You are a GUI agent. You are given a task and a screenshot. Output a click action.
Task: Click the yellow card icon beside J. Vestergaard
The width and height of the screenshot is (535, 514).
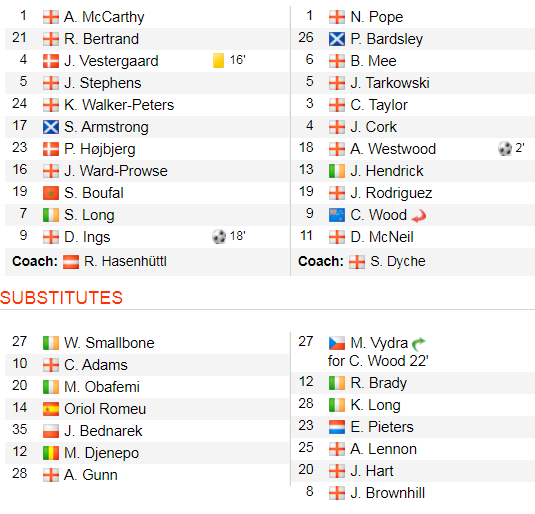pos(218,60)
